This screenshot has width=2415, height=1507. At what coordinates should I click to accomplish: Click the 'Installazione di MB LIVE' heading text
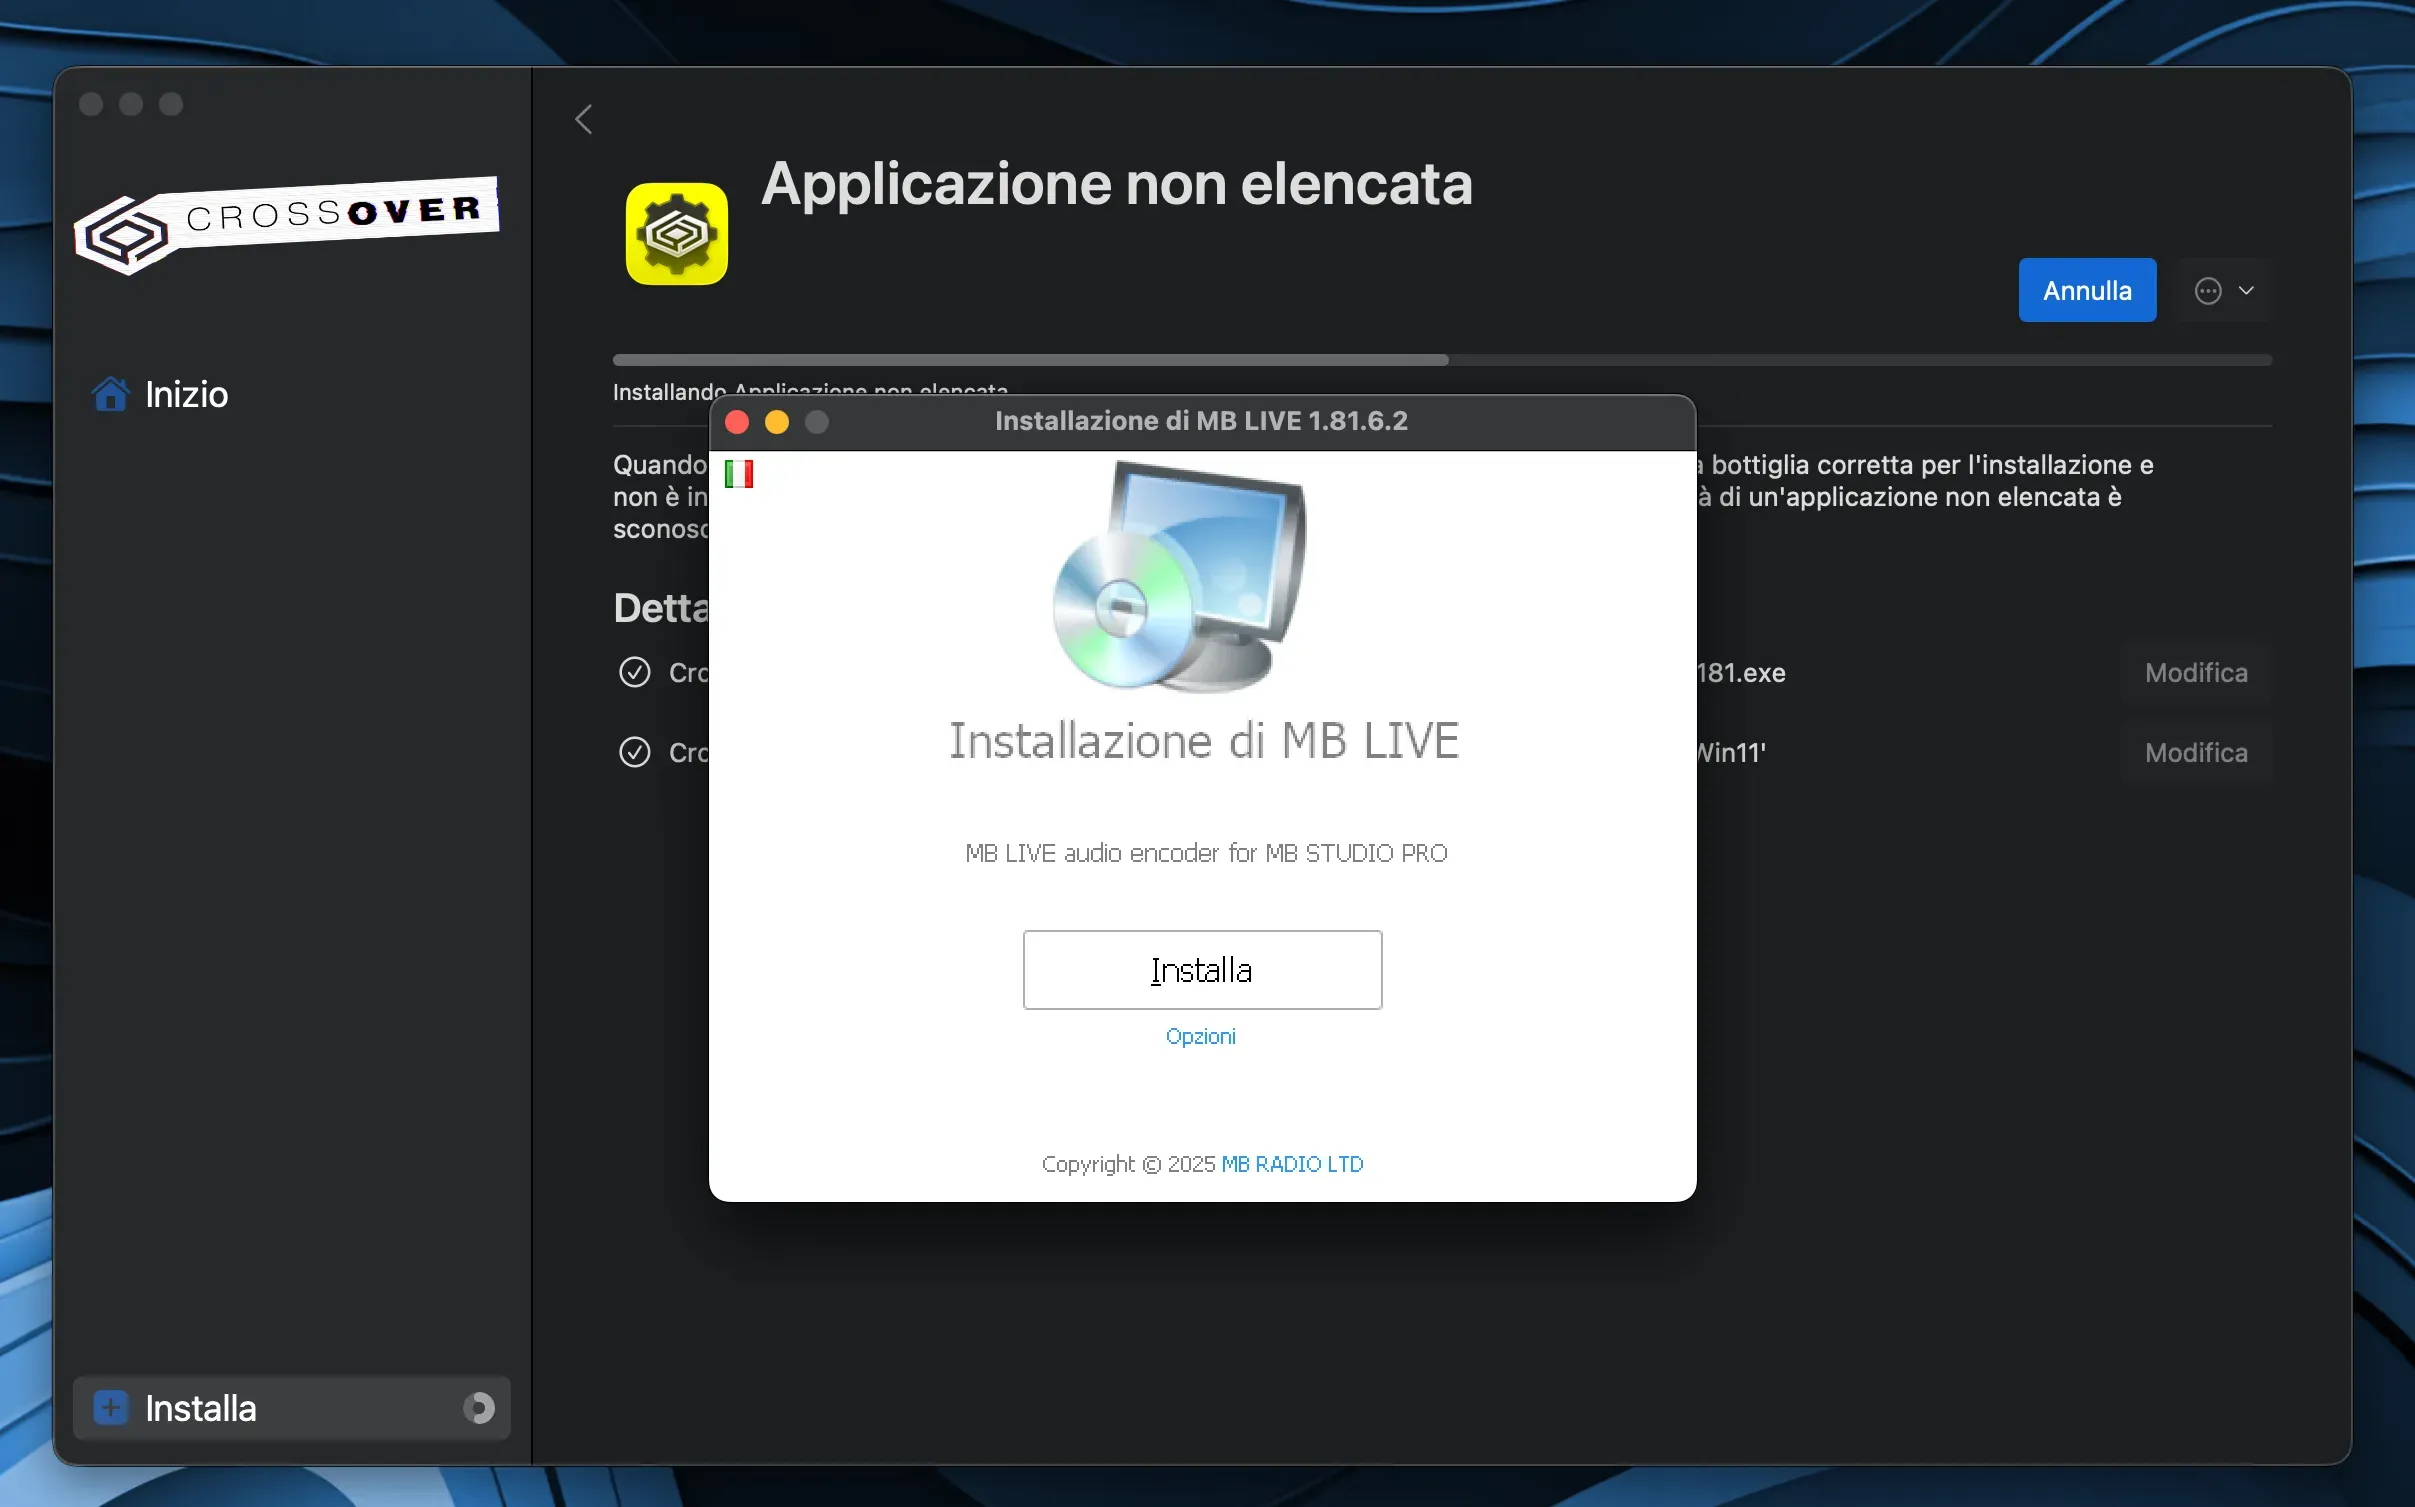click(1204, 741)
